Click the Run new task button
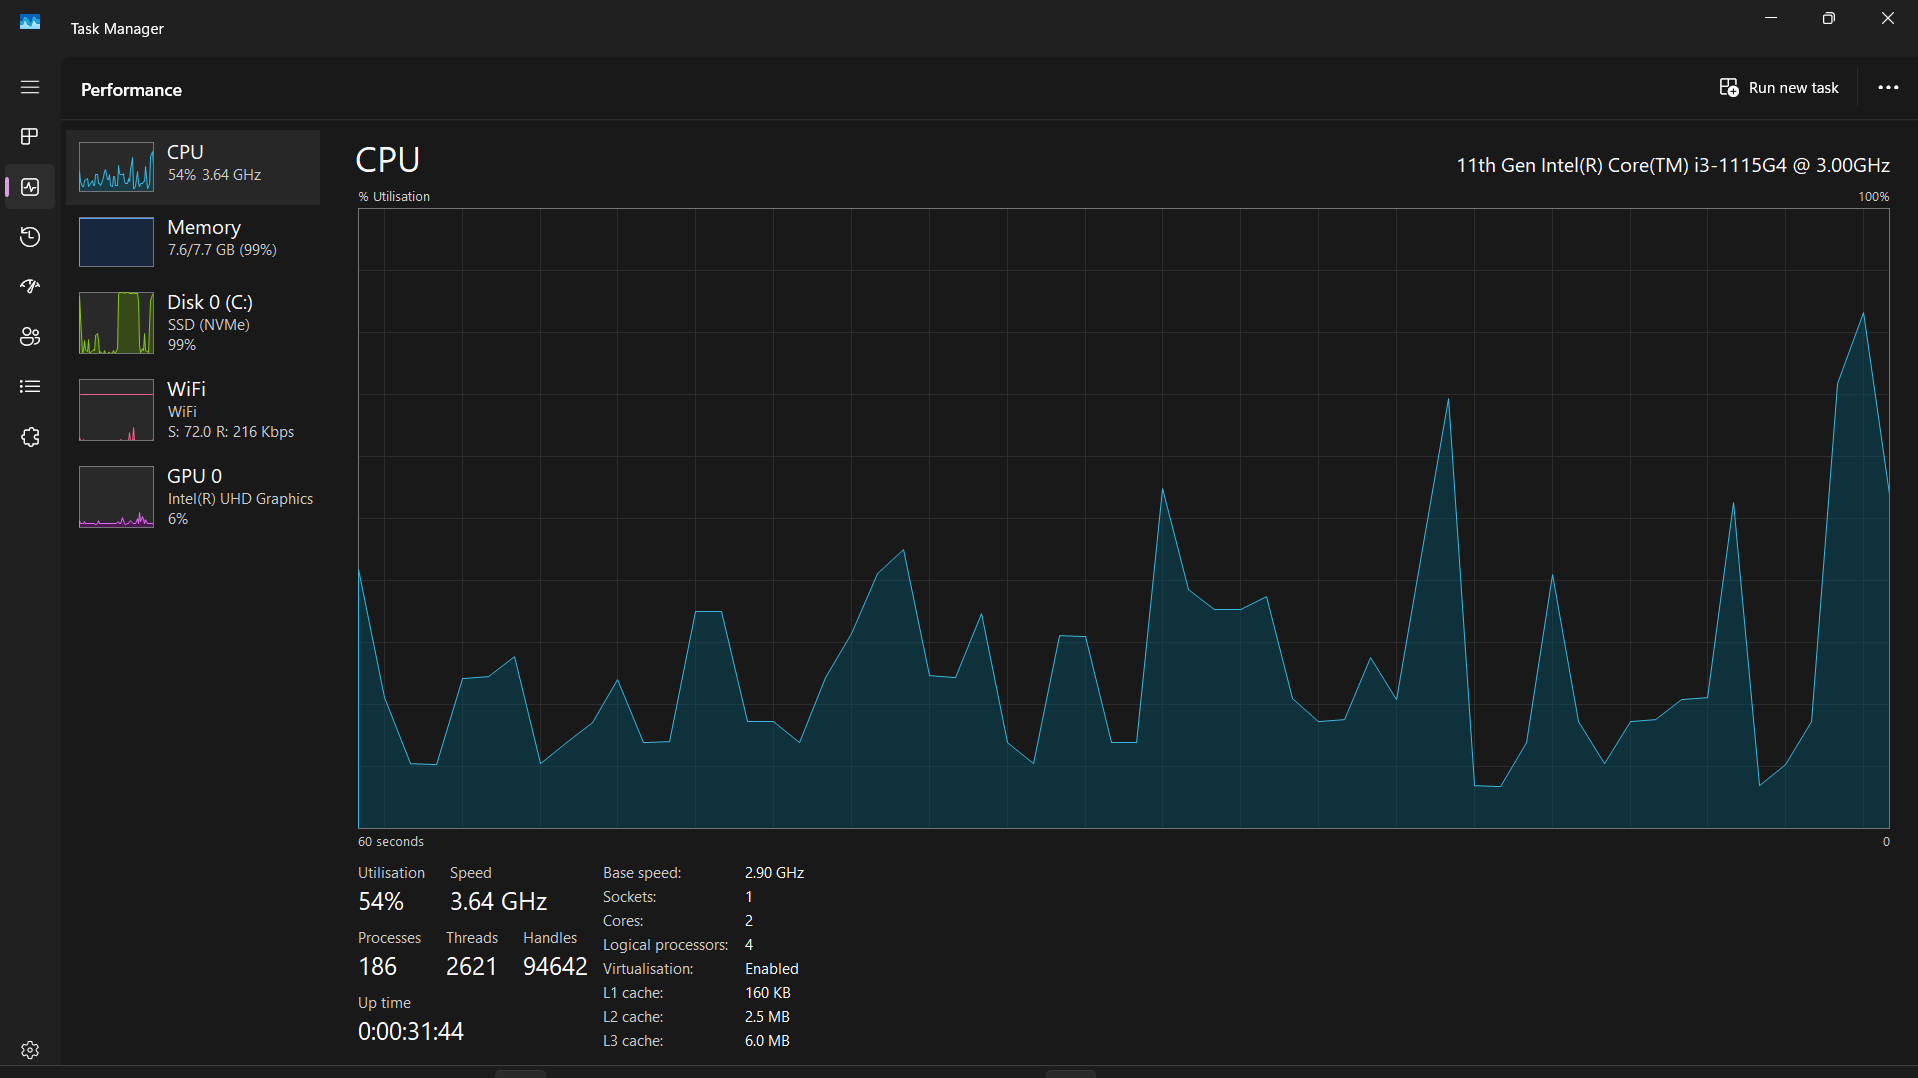This screenshot has height=1078, width=1918. (x=1779, y=88)
